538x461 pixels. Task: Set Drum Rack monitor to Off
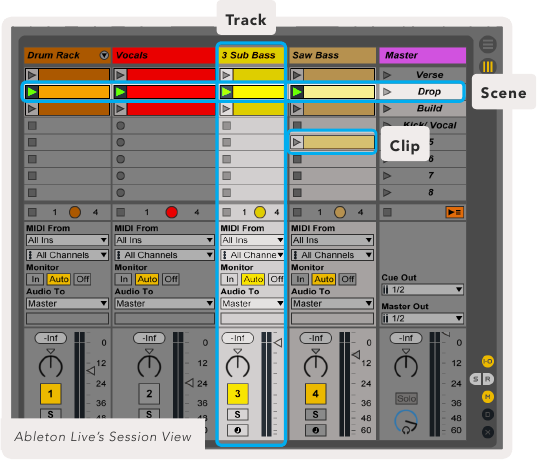pos(83,279)
